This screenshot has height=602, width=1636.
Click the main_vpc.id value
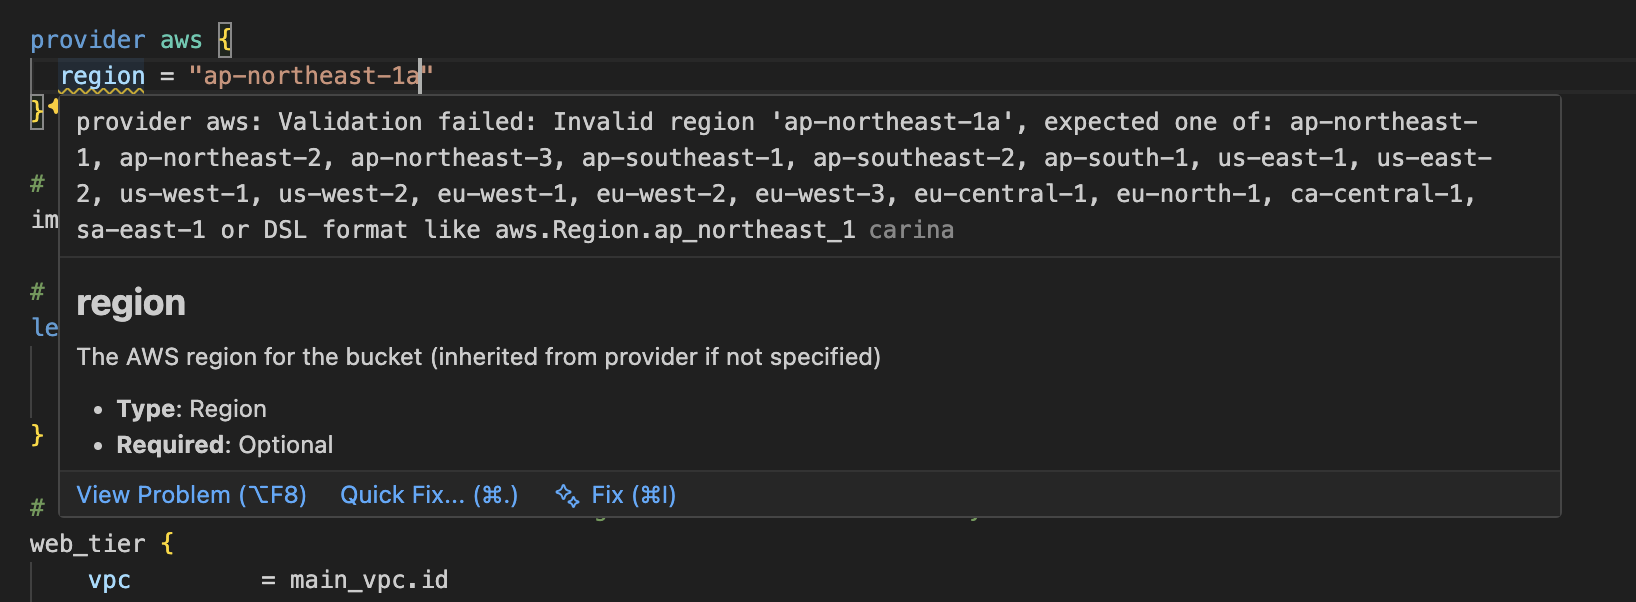tap(368, 580)
